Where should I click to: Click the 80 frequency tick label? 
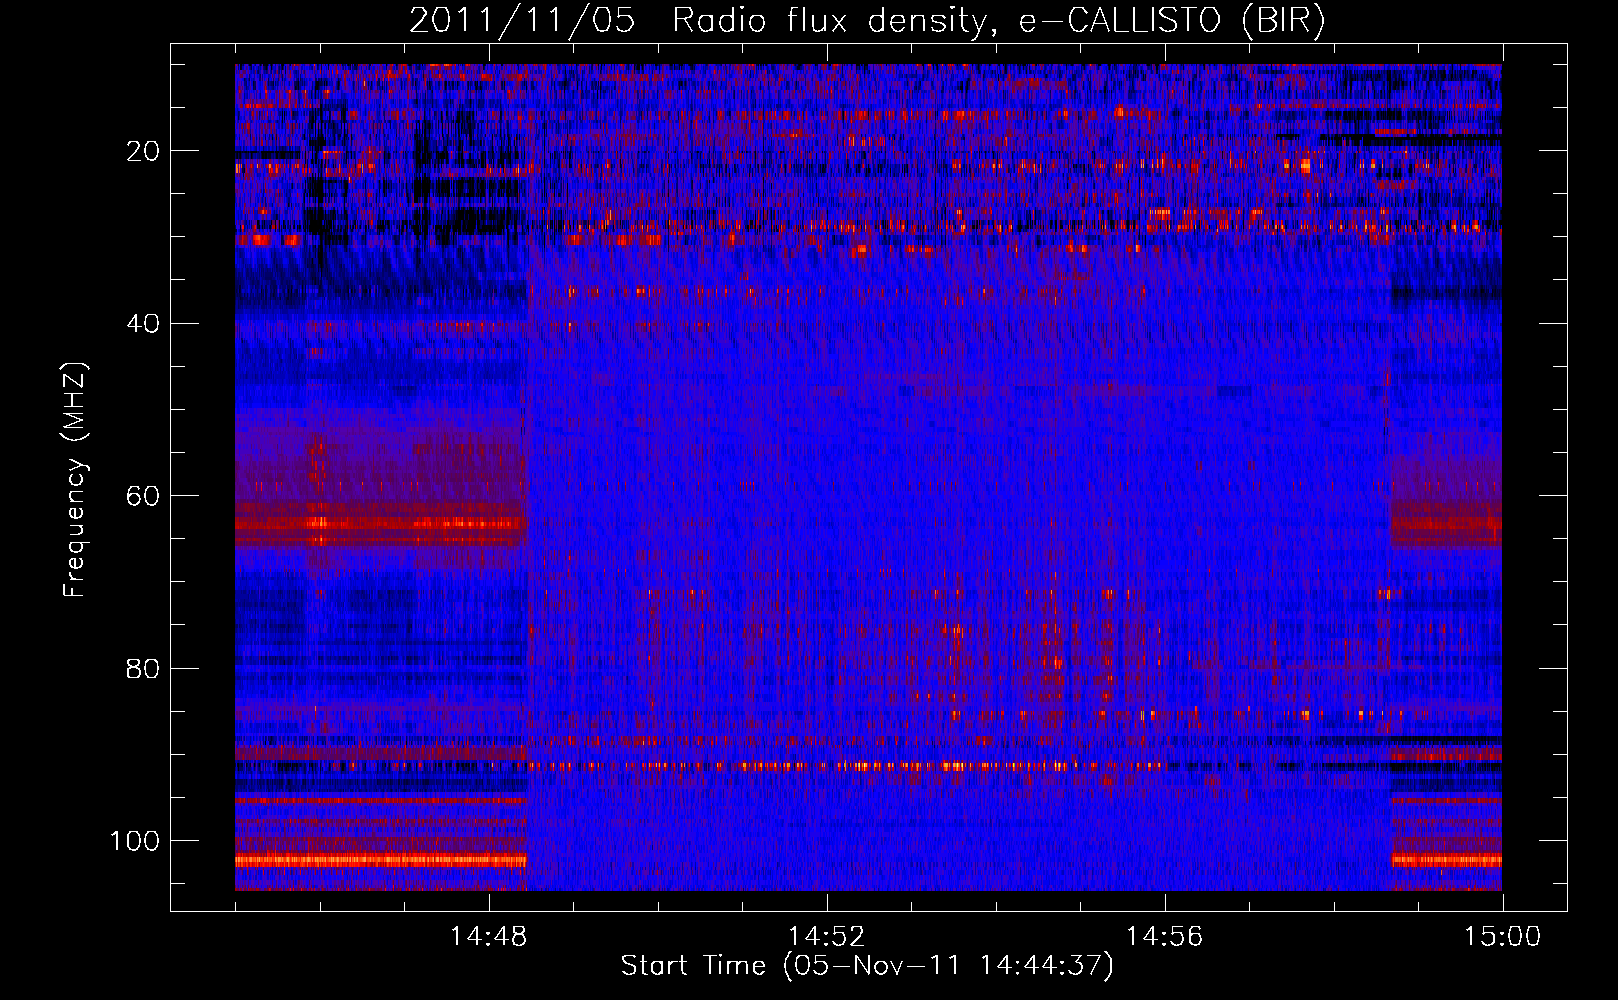point(143,669)
